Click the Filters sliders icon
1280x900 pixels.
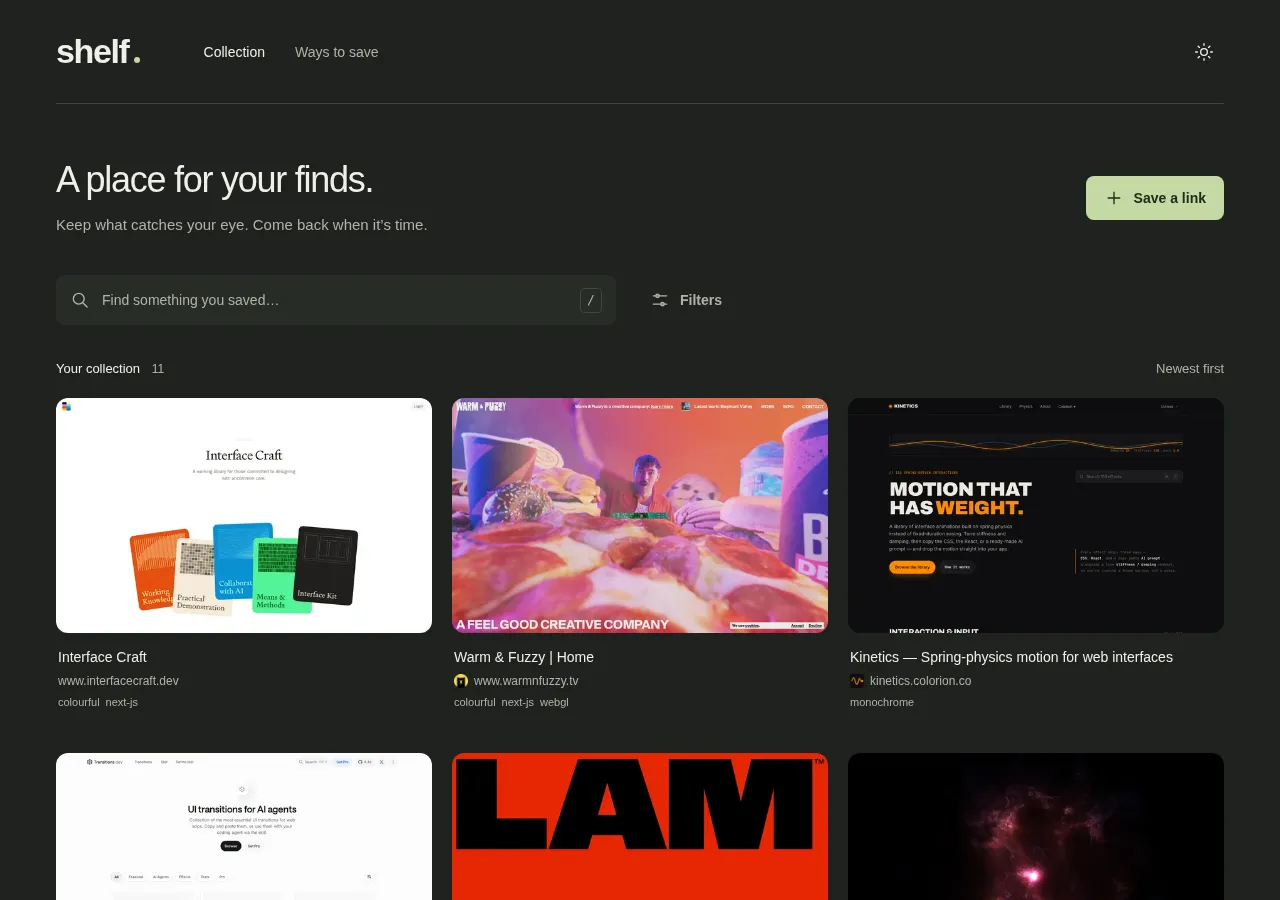click(x=660, y=300)
